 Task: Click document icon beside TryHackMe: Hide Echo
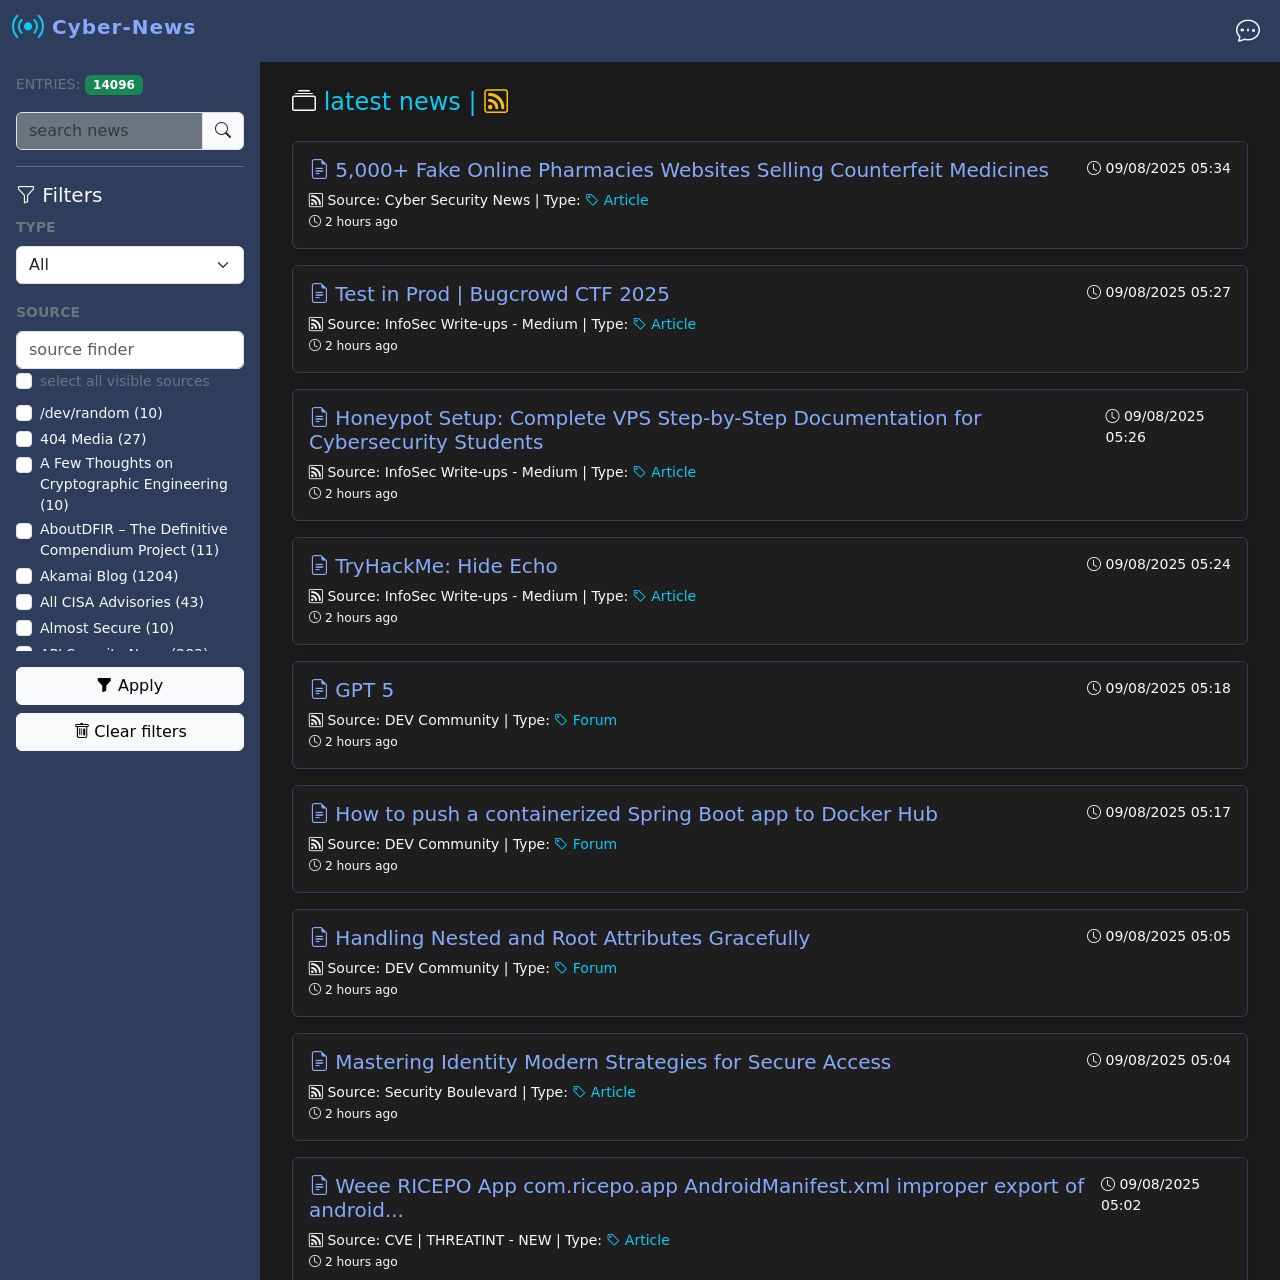319,566
